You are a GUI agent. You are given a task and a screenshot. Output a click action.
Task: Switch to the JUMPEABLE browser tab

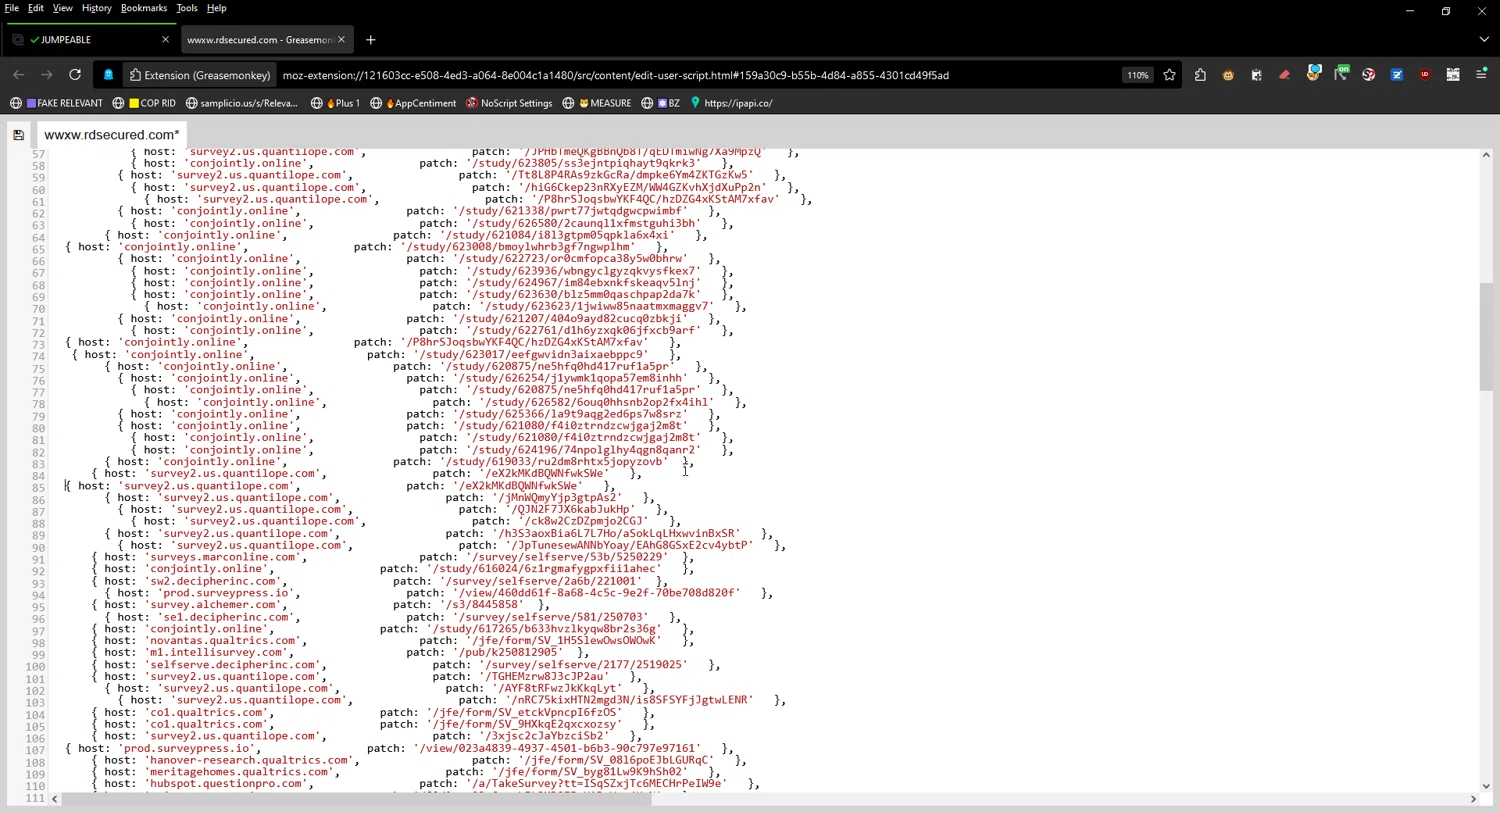point(90,40)
